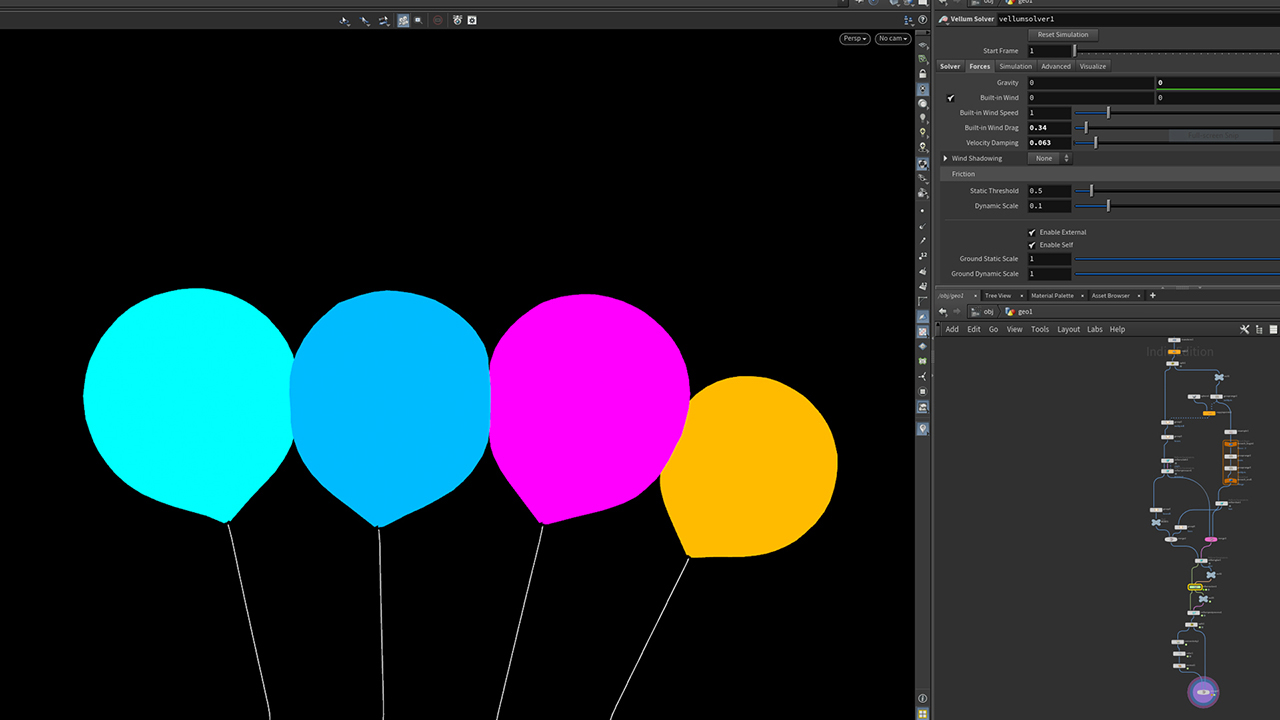Open the Layout menu in network editor
The height and width of the screenshot is (720, 1280).
click(1068, 329)
